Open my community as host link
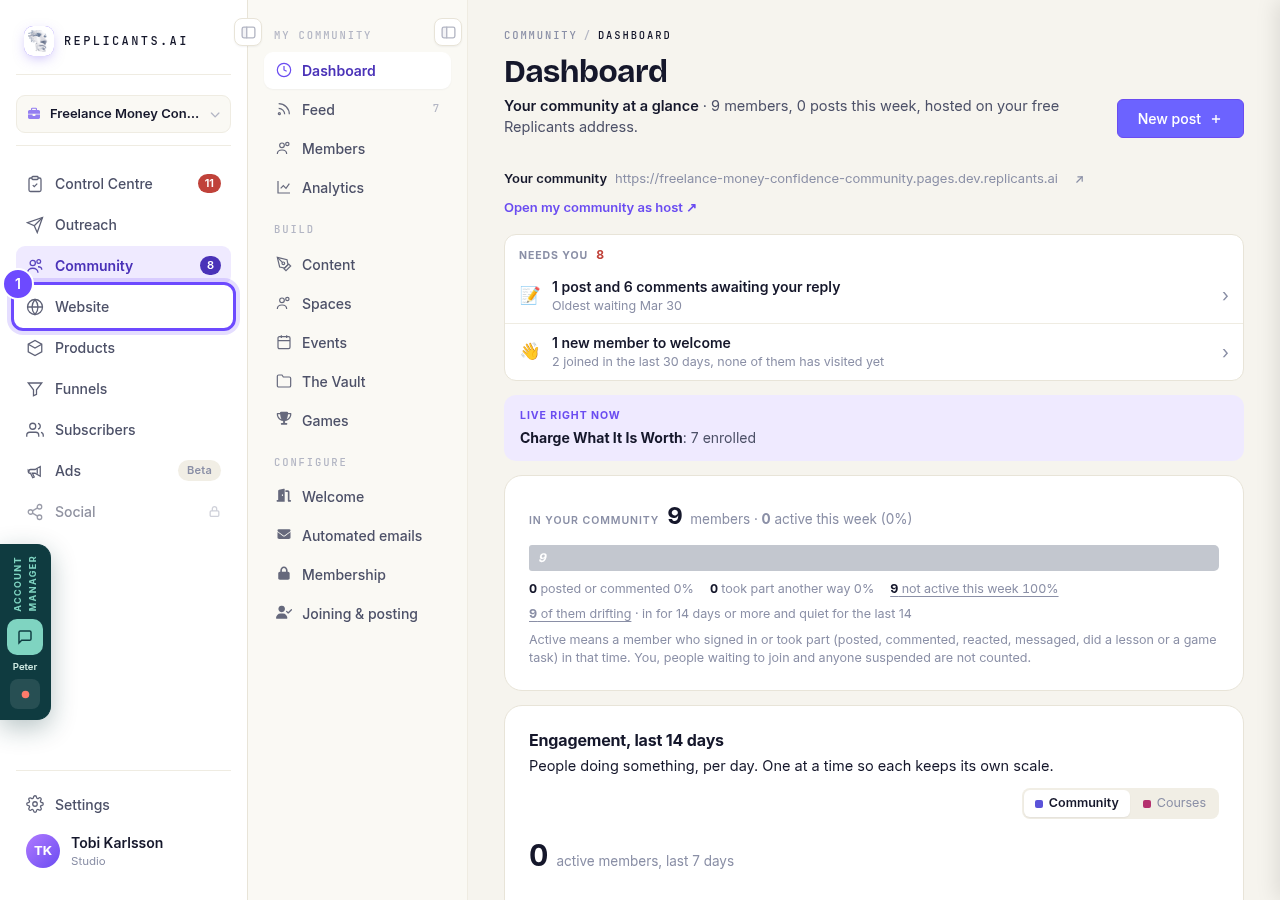Image resolution: width=1280 pixels, height=900 pixels. coord(600,207)
